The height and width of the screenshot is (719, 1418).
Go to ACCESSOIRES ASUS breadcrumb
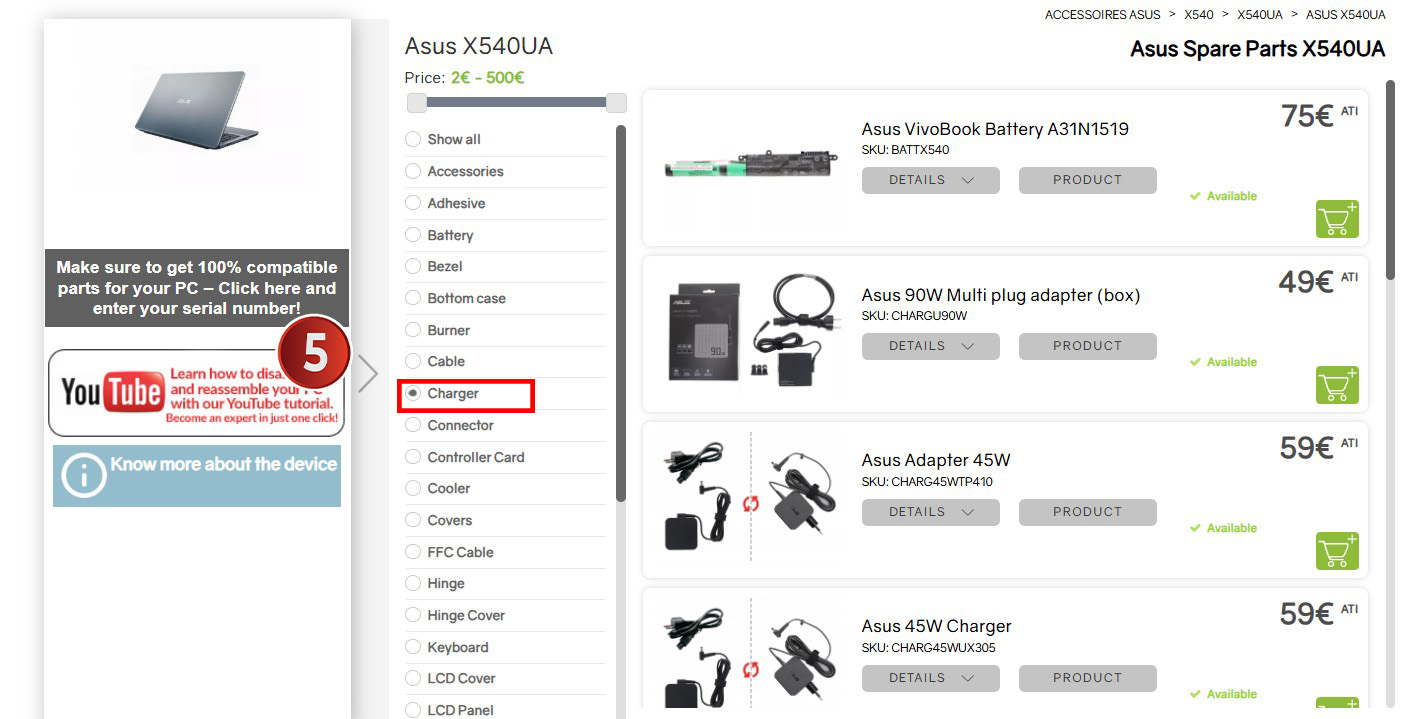pyautogui.click(x=1103, y=15)
